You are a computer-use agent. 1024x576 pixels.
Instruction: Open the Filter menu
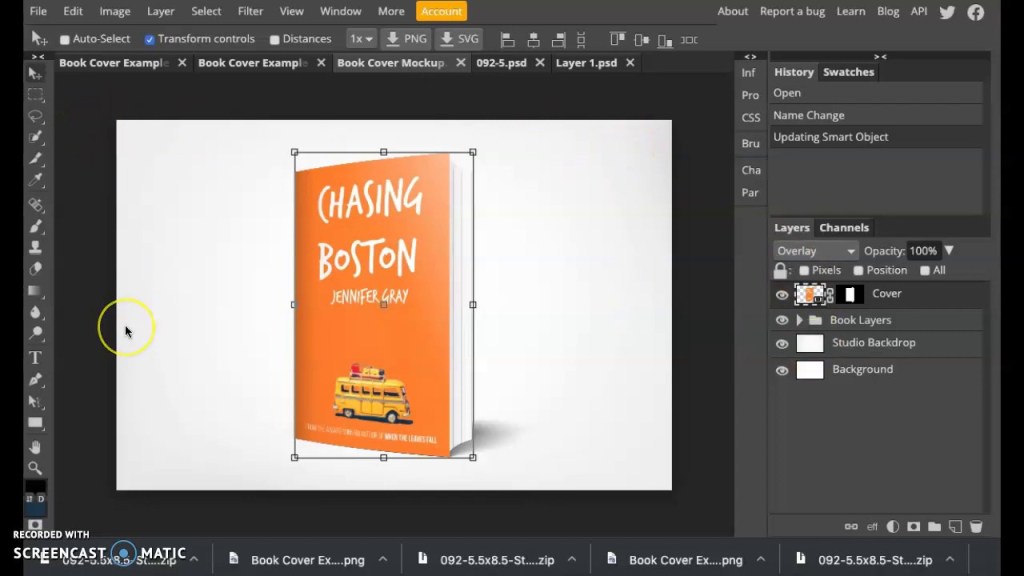pos(251,11)
